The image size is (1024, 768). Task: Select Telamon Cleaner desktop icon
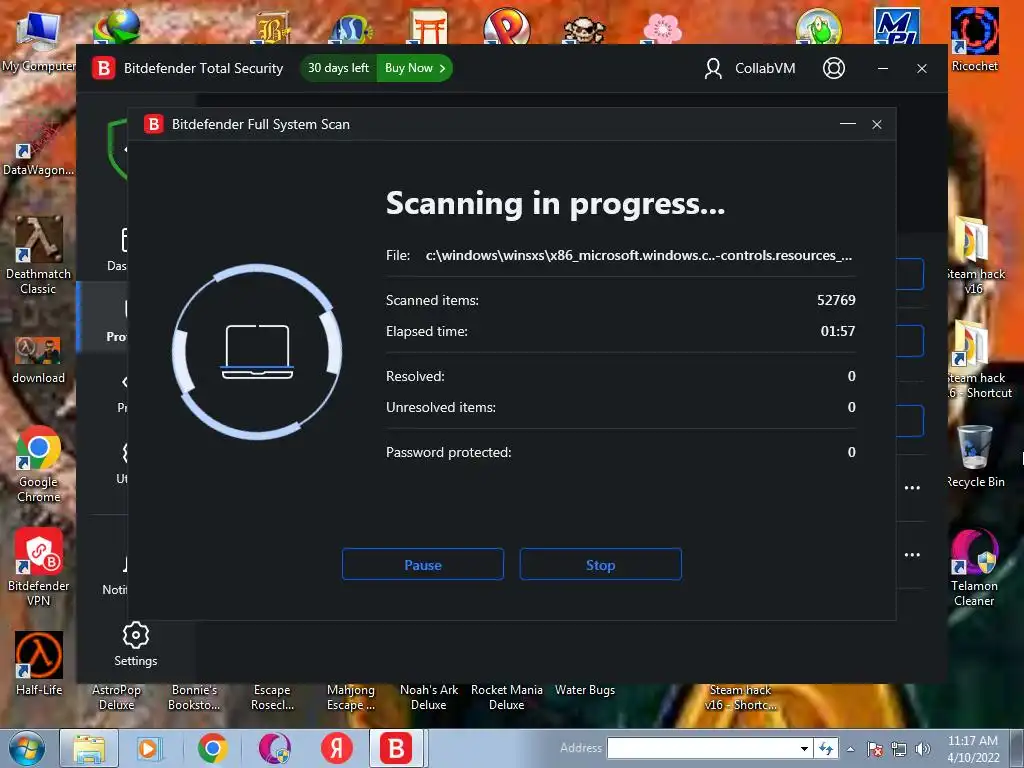pos(974,567)
